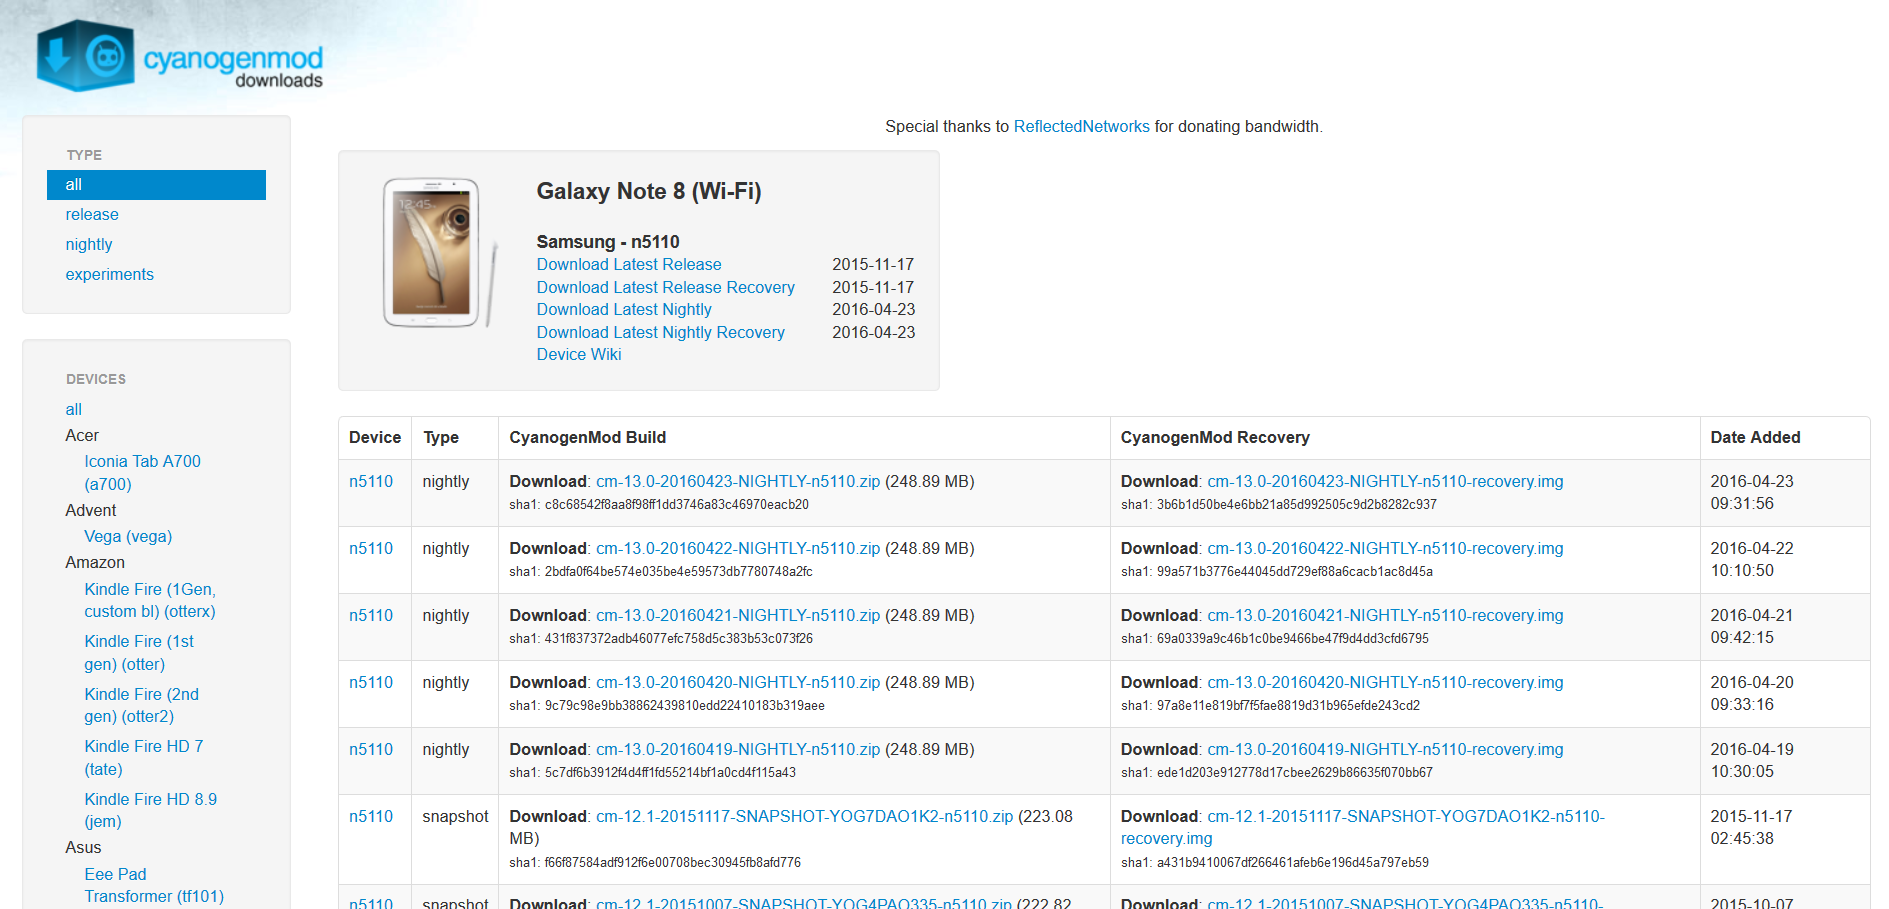Download cm-12.1-20151117-SNAPSHOT-YOG7DAO1K2-n5110.zip build

tap(805, 817)
